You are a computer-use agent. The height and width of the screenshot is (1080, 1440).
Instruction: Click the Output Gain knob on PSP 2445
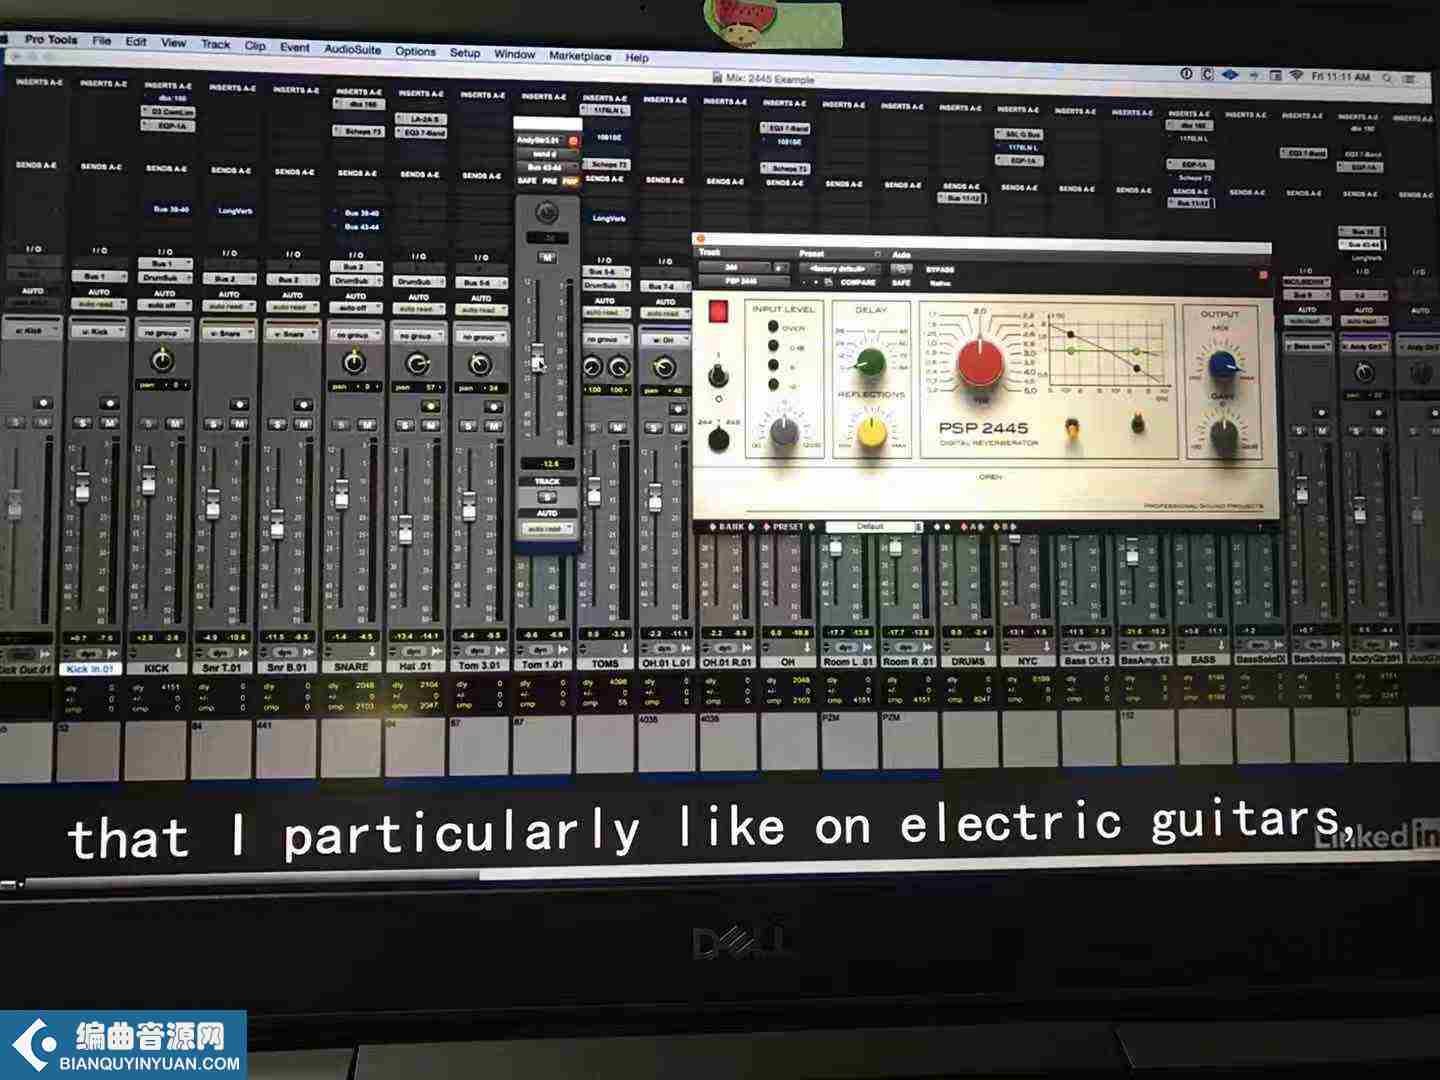coord(1224,433)
